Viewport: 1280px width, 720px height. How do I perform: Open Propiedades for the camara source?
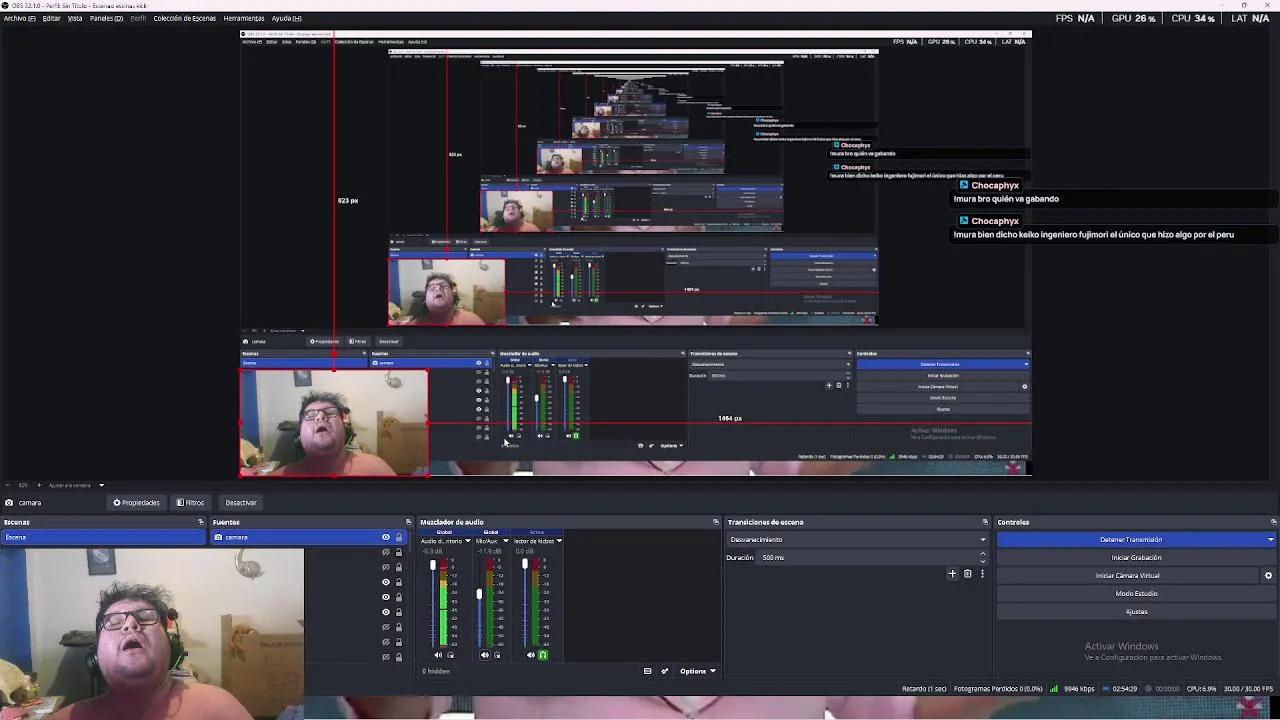137,502
